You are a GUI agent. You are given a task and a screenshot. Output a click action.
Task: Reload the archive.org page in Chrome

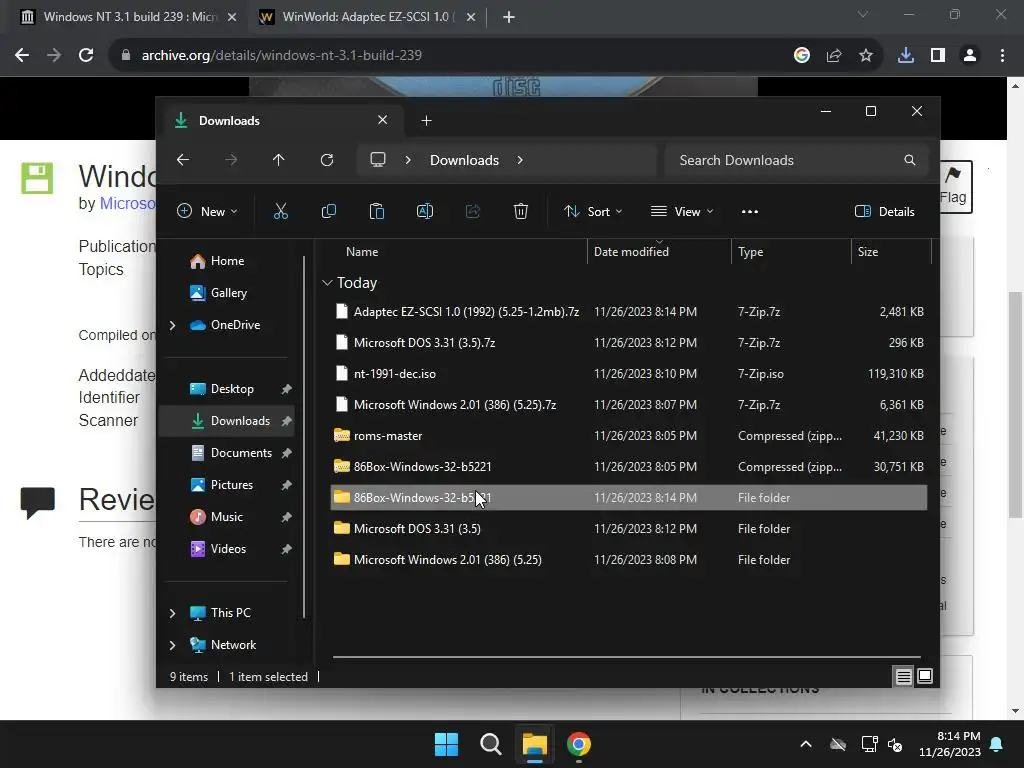point(86,55)
